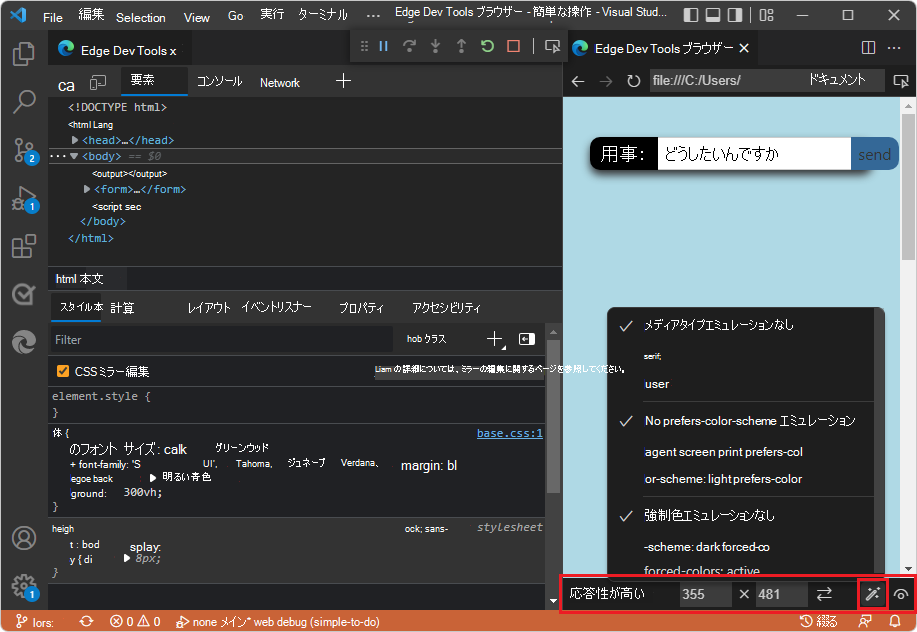Screen dimensions: 917x632
Task: Open Microsoft Edge Tools activity icon
Action: 23,342
